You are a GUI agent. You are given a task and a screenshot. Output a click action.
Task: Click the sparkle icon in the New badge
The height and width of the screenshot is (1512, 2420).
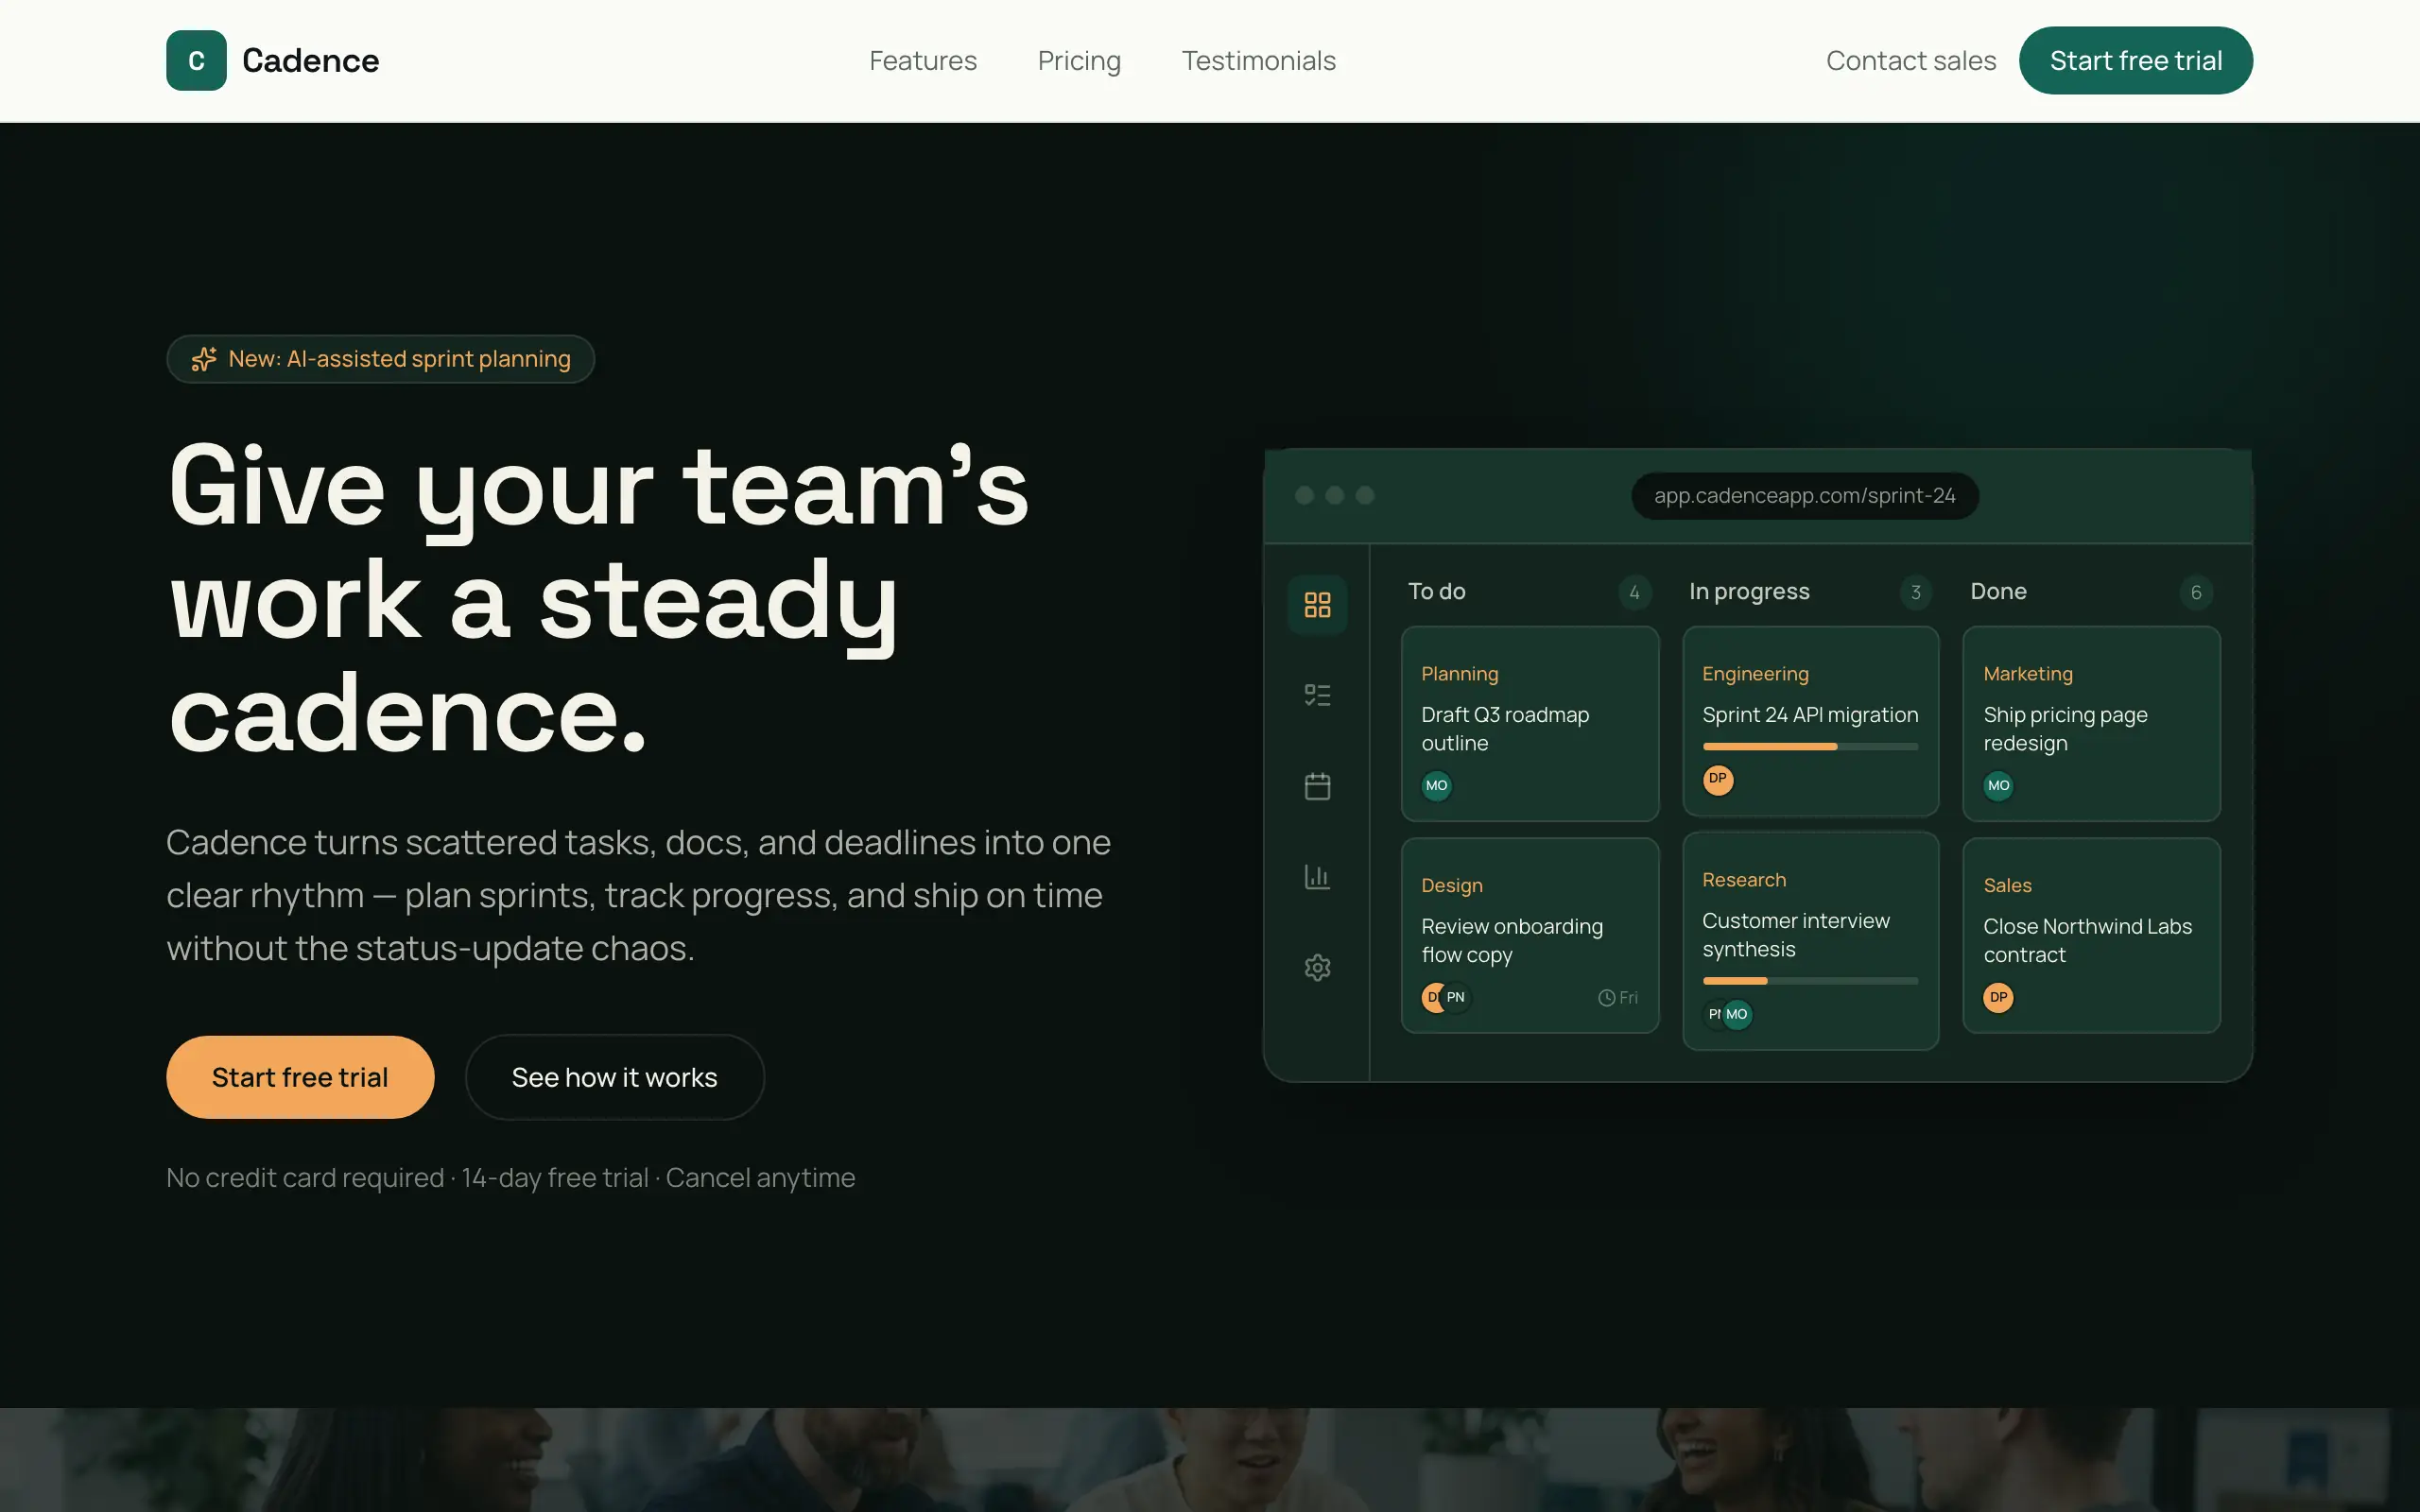[x=204, y=359]
